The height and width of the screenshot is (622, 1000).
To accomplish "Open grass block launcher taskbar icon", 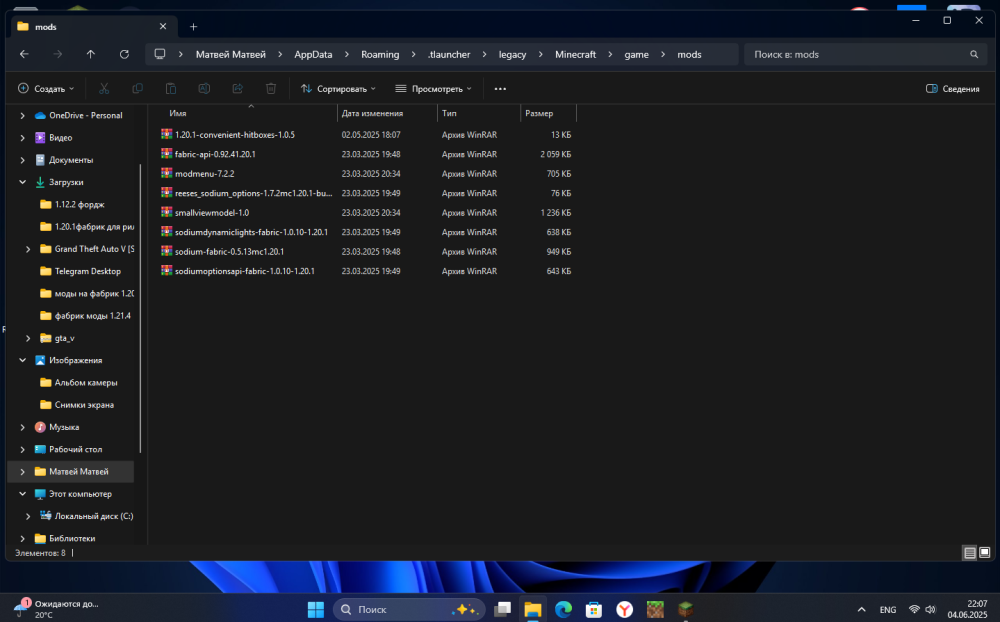I will [x=686, y=609].
